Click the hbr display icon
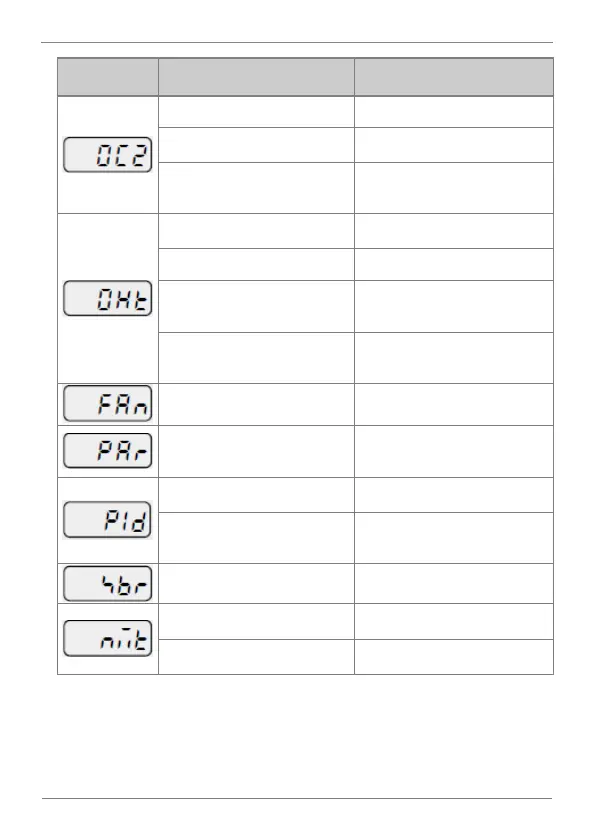This screenshot has width=595, height=839. [x=108, y=583]
